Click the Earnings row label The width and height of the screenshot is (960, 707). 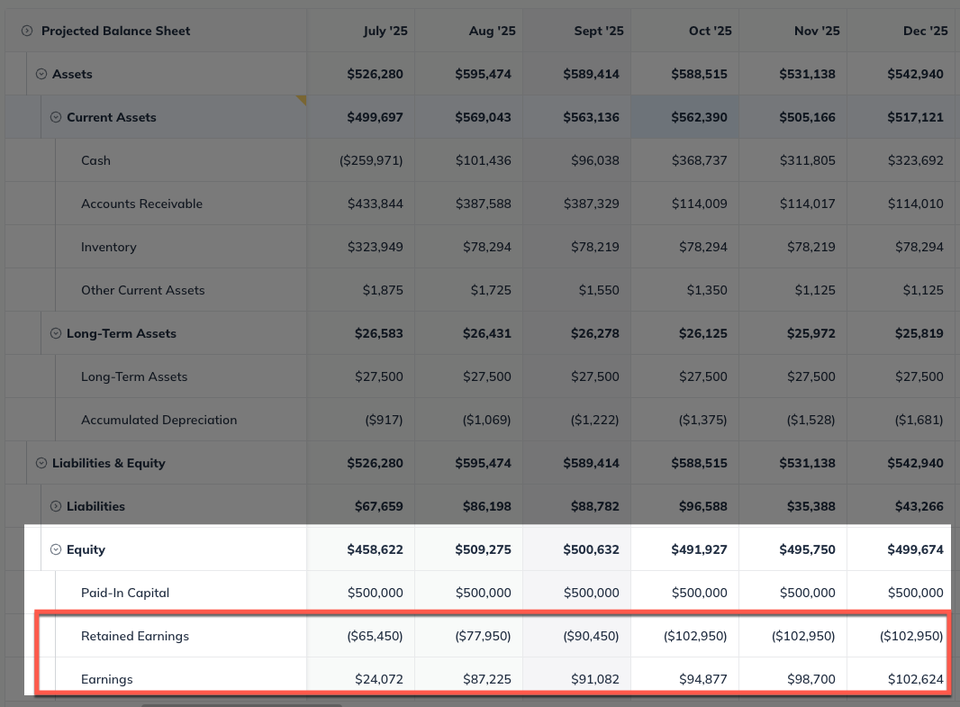click(x=107, y=679)
